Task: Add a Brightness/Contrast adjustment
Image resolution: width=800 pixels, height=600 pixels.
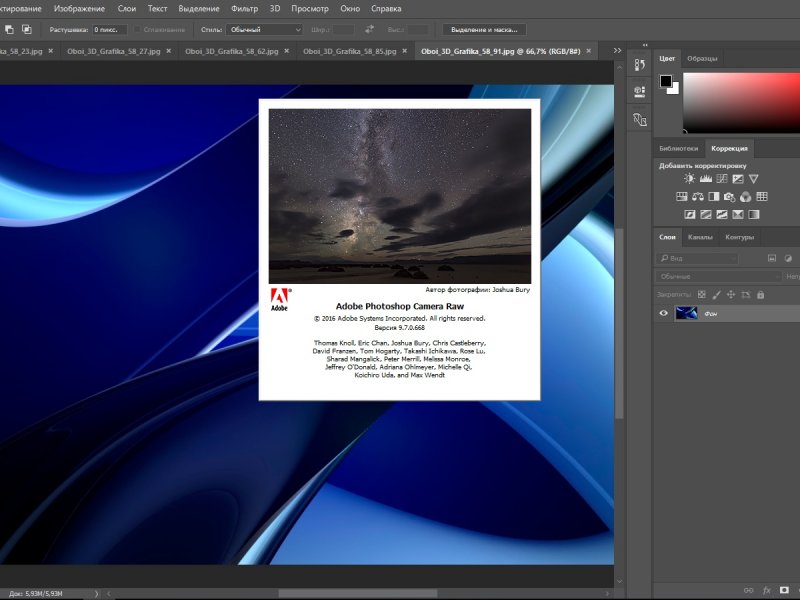Action: [x=689, y=179]
